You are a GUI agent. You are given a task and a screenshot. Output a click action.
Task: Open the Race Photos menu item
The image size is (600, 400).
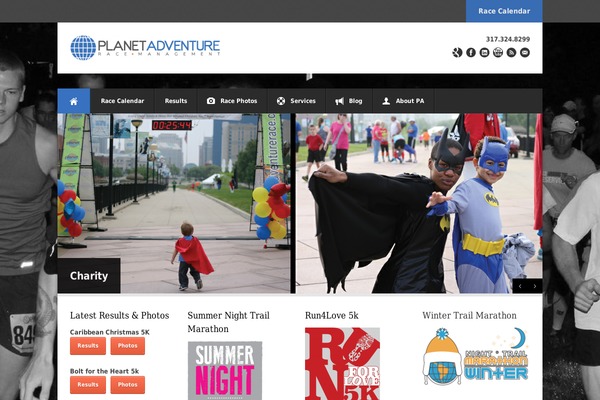point(232,101)
